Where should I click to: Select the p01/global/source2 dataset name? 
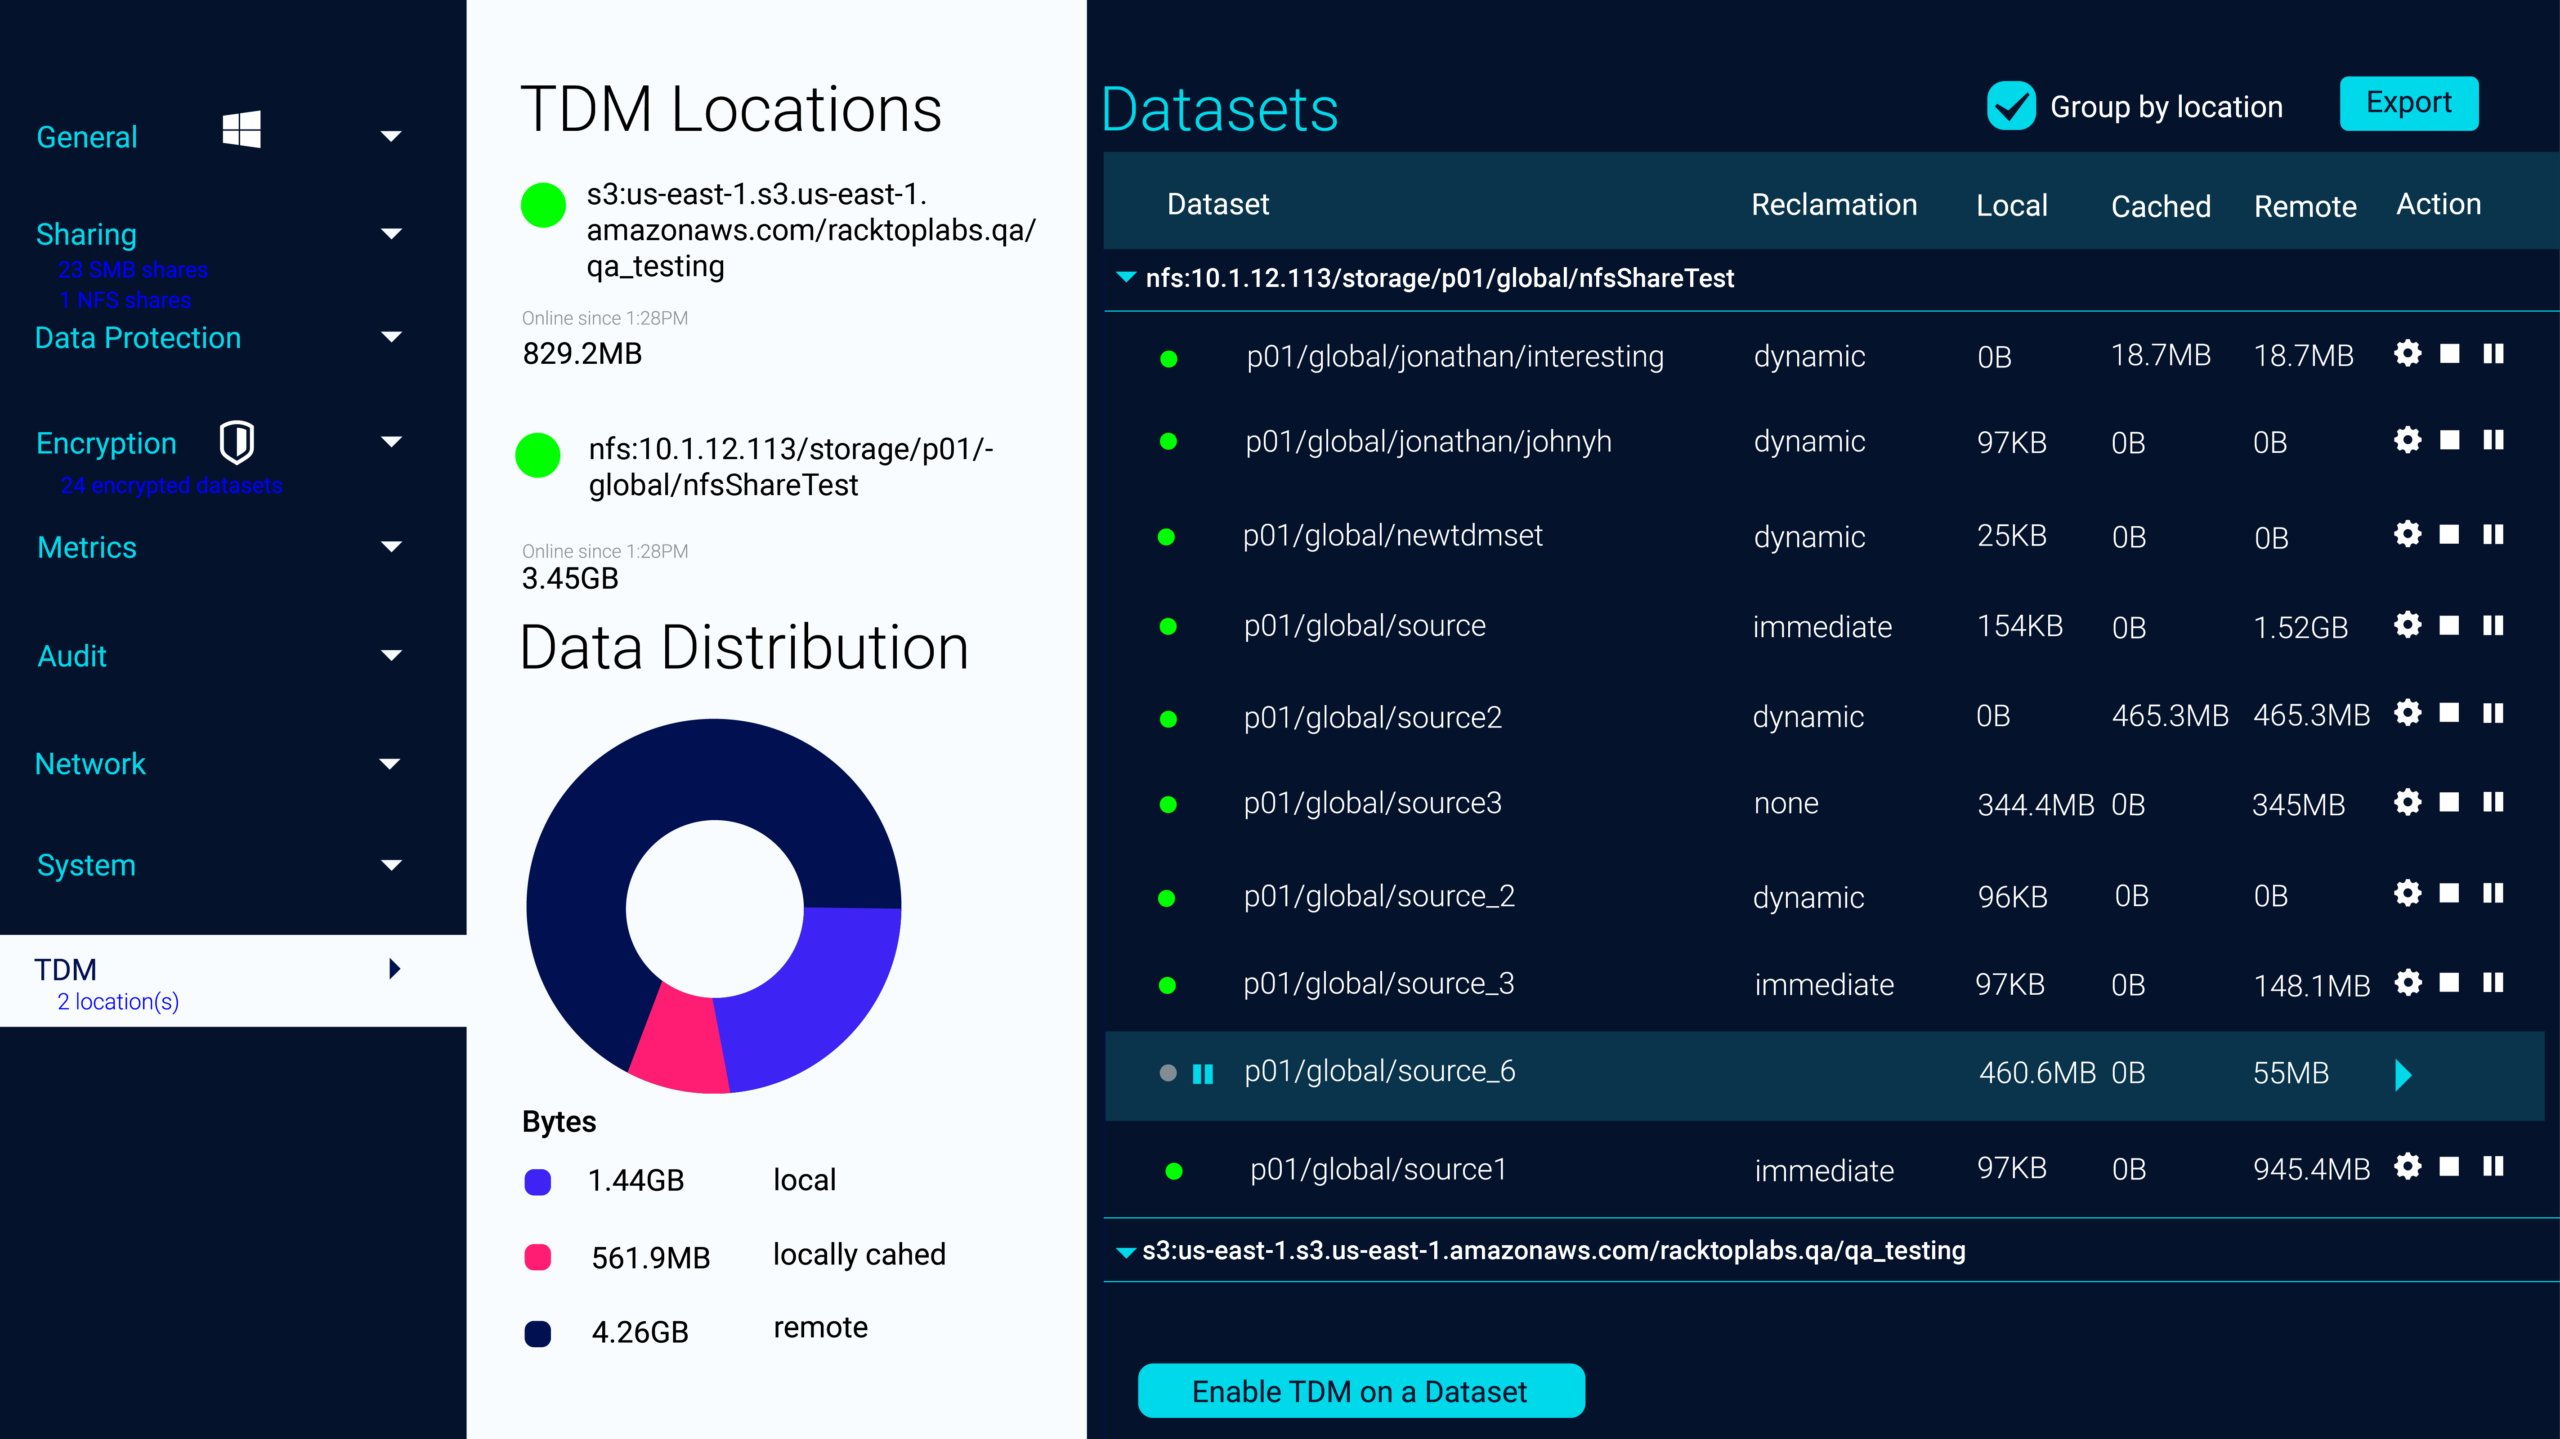[x=1373, y=718]
